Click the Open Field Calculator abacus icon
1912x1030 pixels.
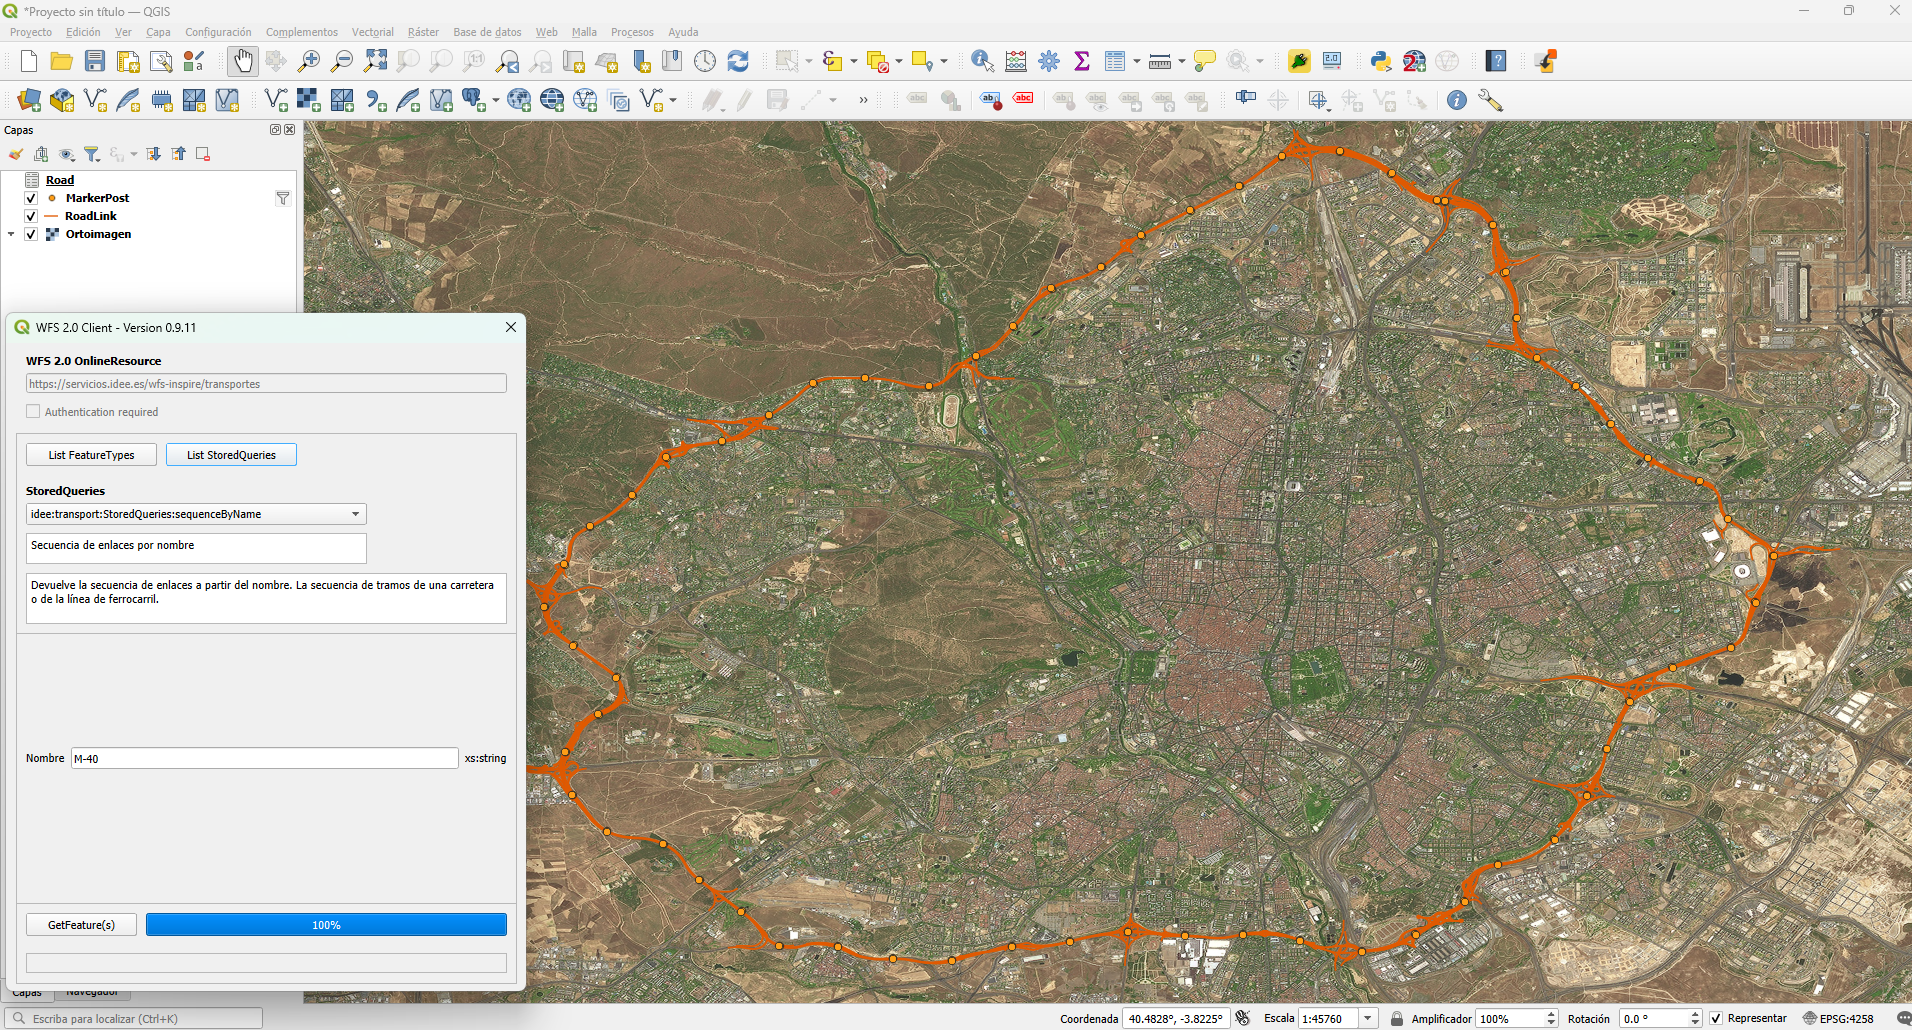pyautogui.click(x=1016, y=62)
